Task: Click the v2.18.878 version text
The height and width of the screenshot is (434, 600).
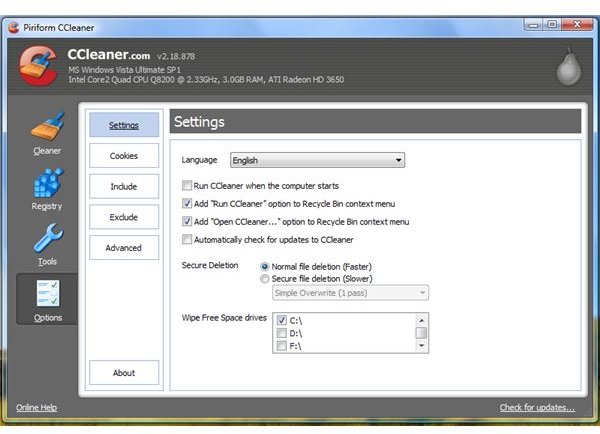Action: (x=176, y=56)
